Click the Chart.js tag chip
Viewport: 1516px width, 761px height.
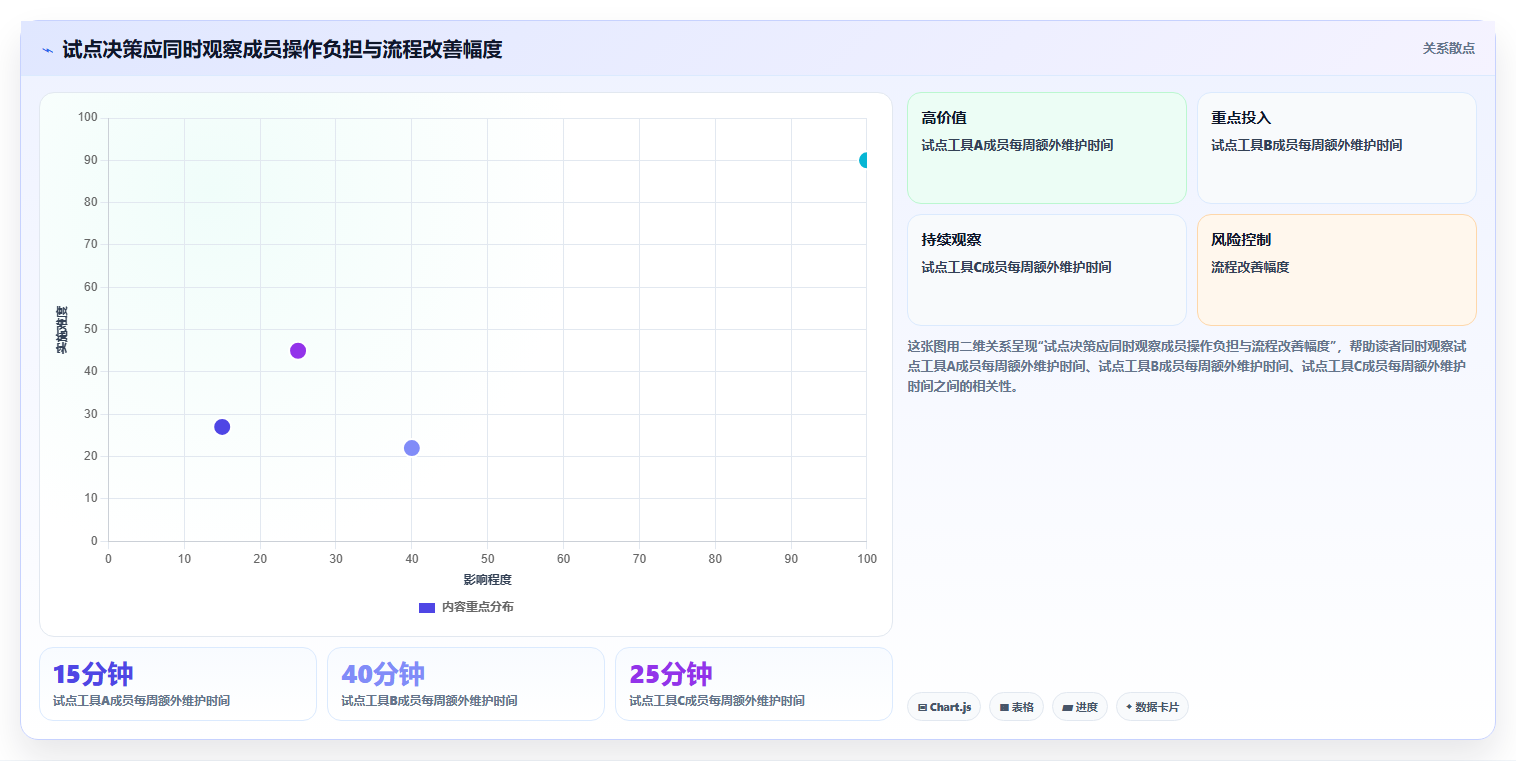coord(944,707)
